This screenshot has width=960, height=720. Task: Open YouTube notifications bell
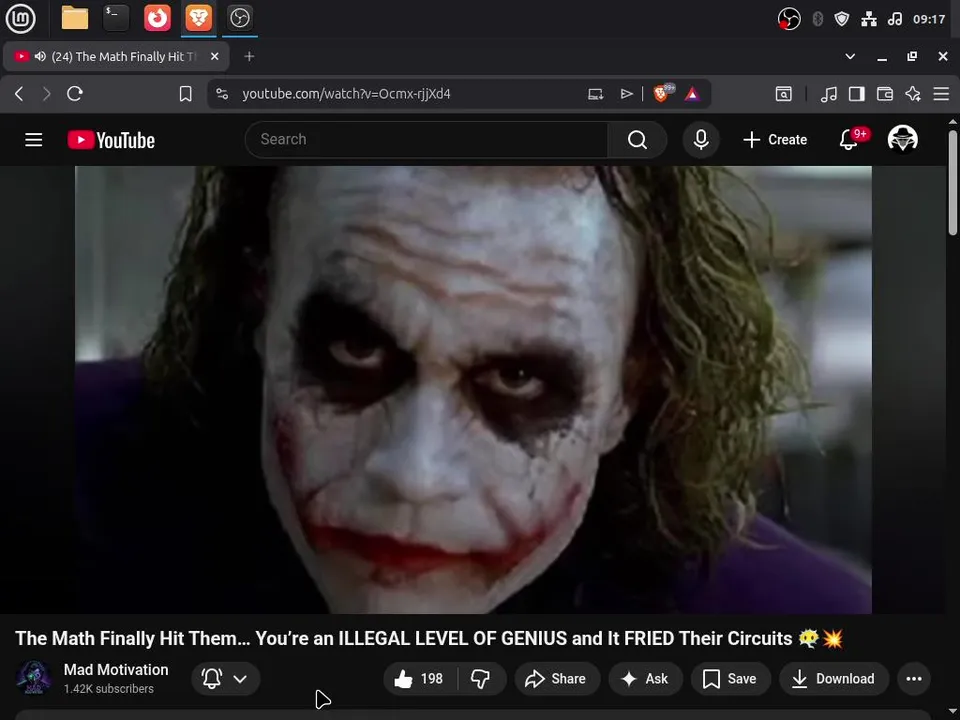[x=850, y=140]
